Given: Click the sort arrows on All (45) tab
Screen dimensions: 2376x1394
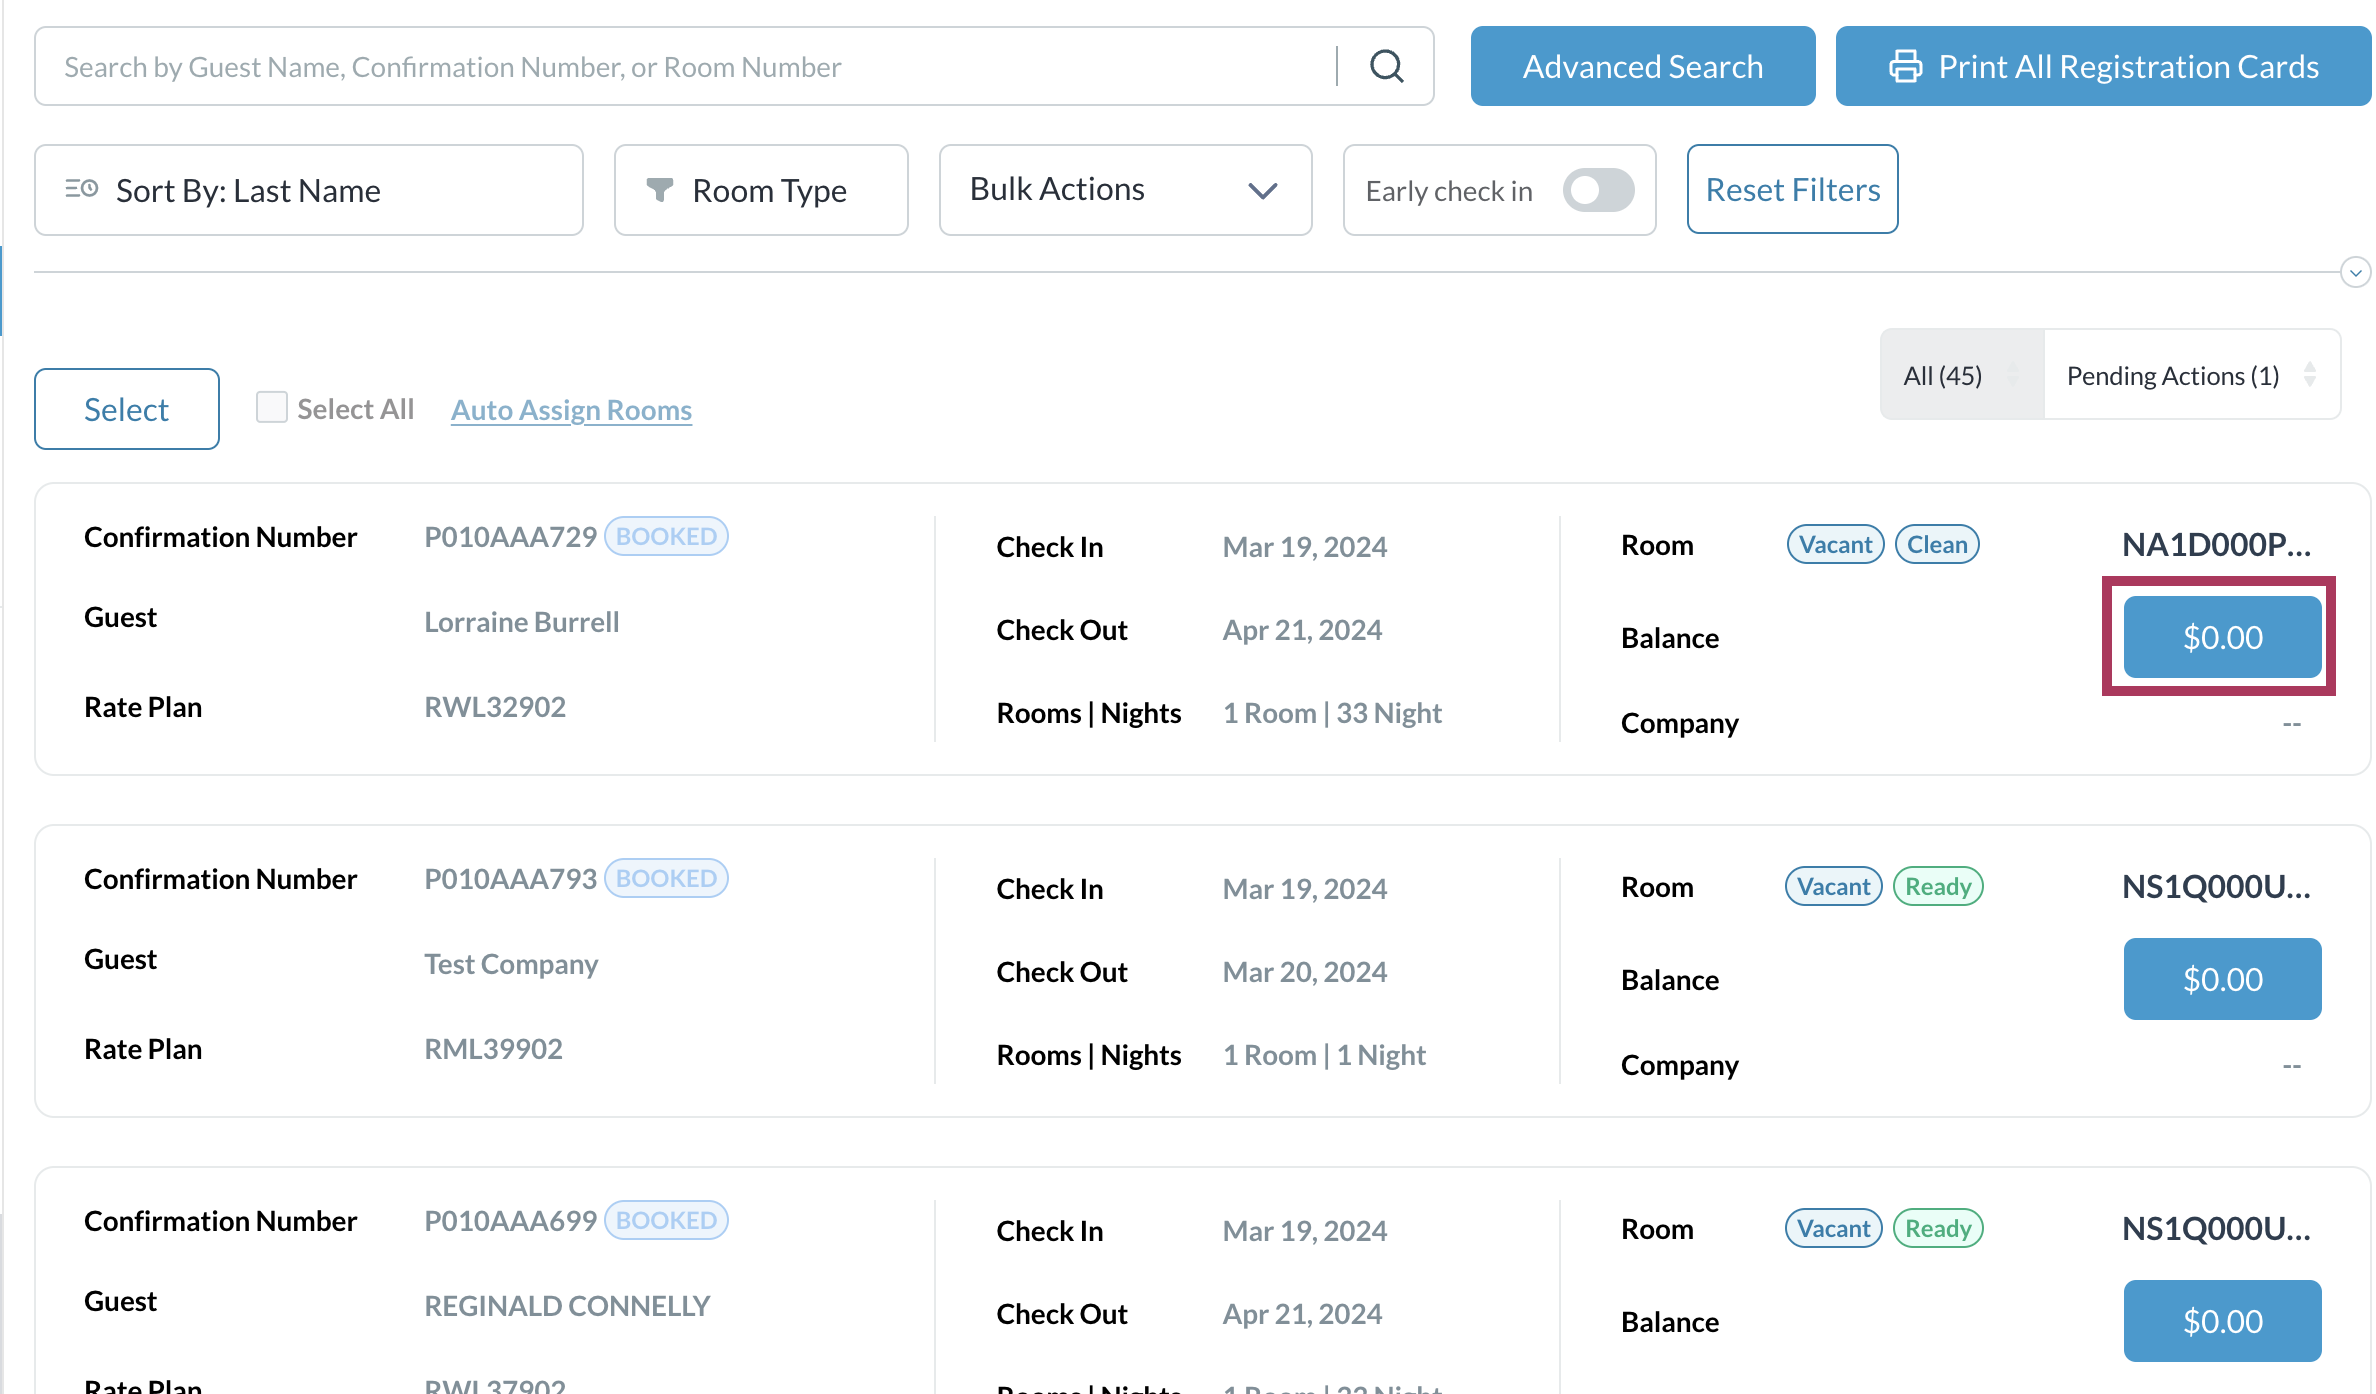Looking at the screenshot, I should (x=2012, y=375).
